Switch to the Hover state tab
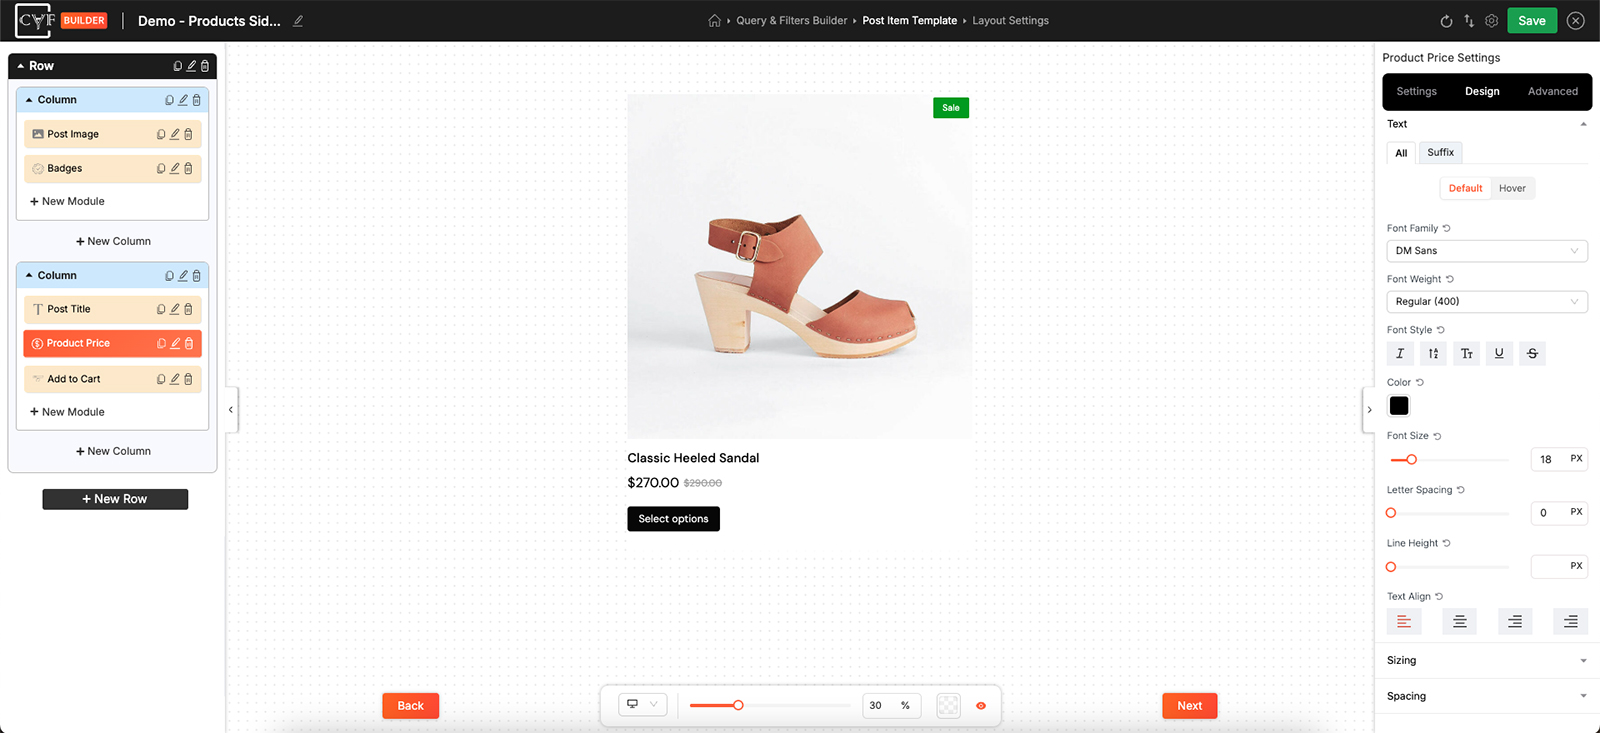1600x733 pixels. tap(1512, 189)
